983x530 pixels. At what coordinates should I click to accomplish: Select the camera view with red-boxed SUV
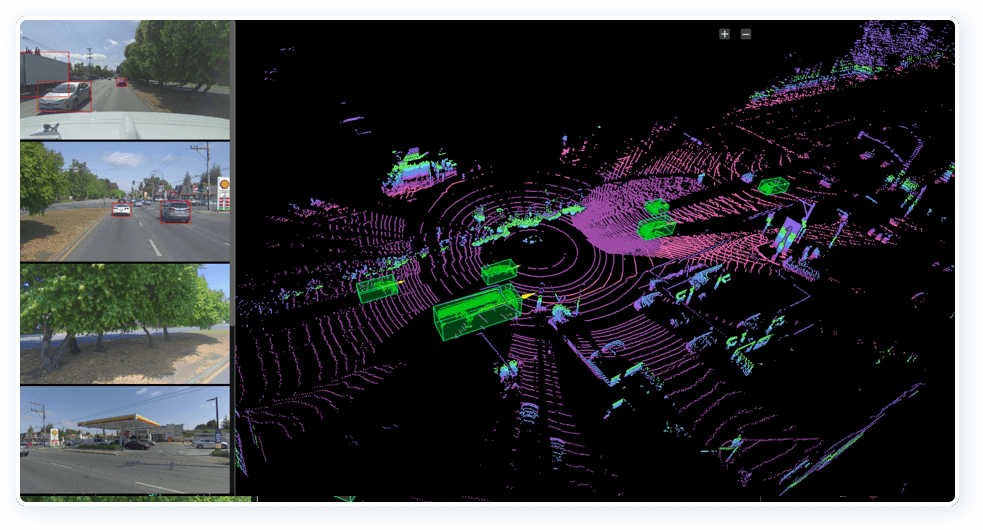click(125, 201)
